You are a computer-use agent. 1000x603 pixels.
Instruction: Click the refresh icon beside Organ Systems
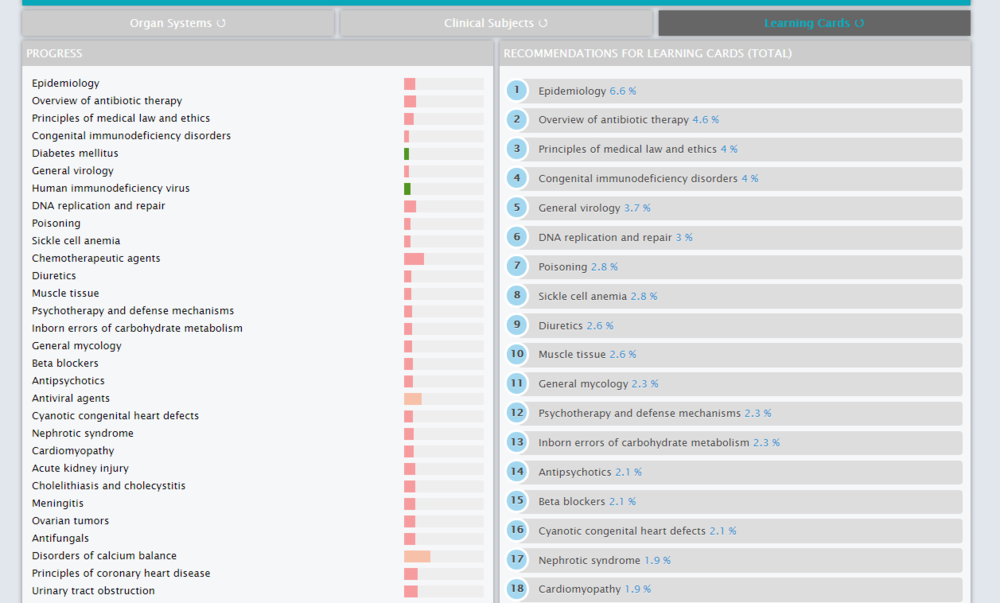(221, 23)
